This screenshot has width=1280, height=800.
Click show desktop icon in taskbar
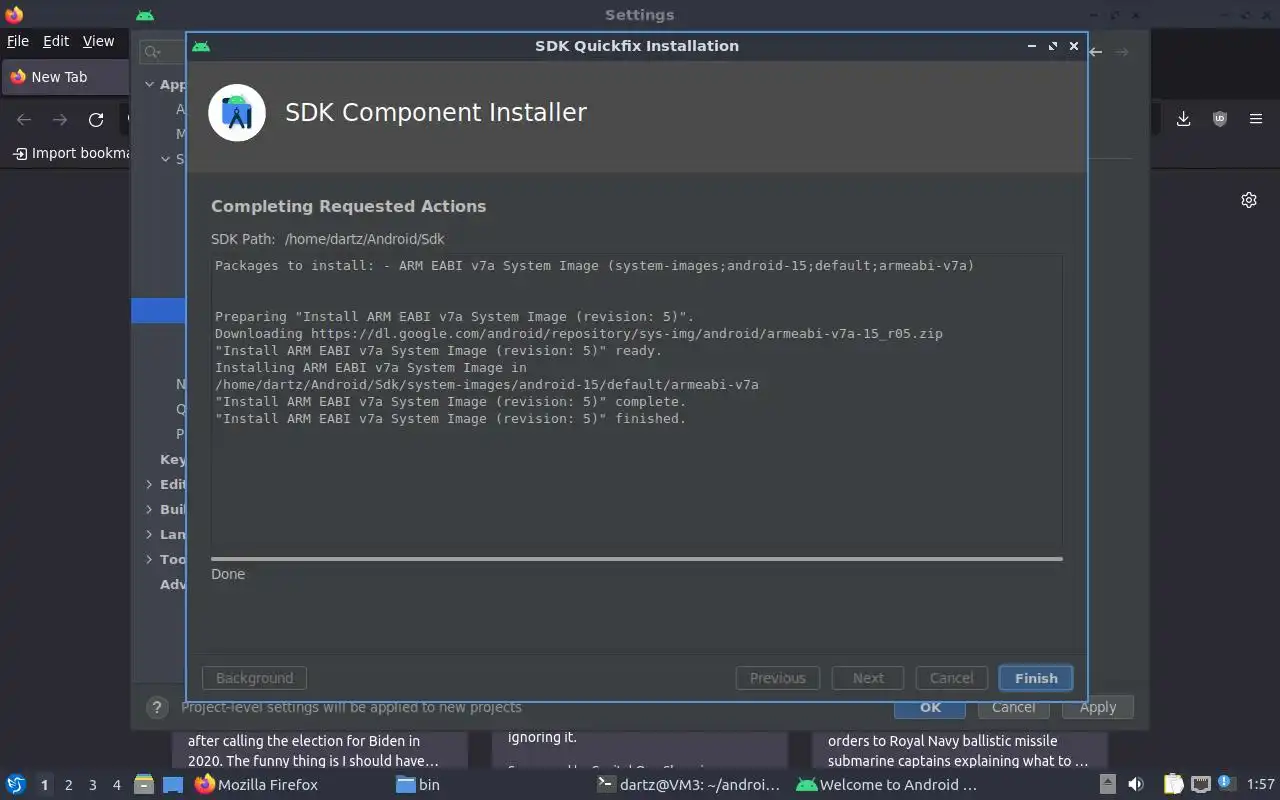click(173, 785)
